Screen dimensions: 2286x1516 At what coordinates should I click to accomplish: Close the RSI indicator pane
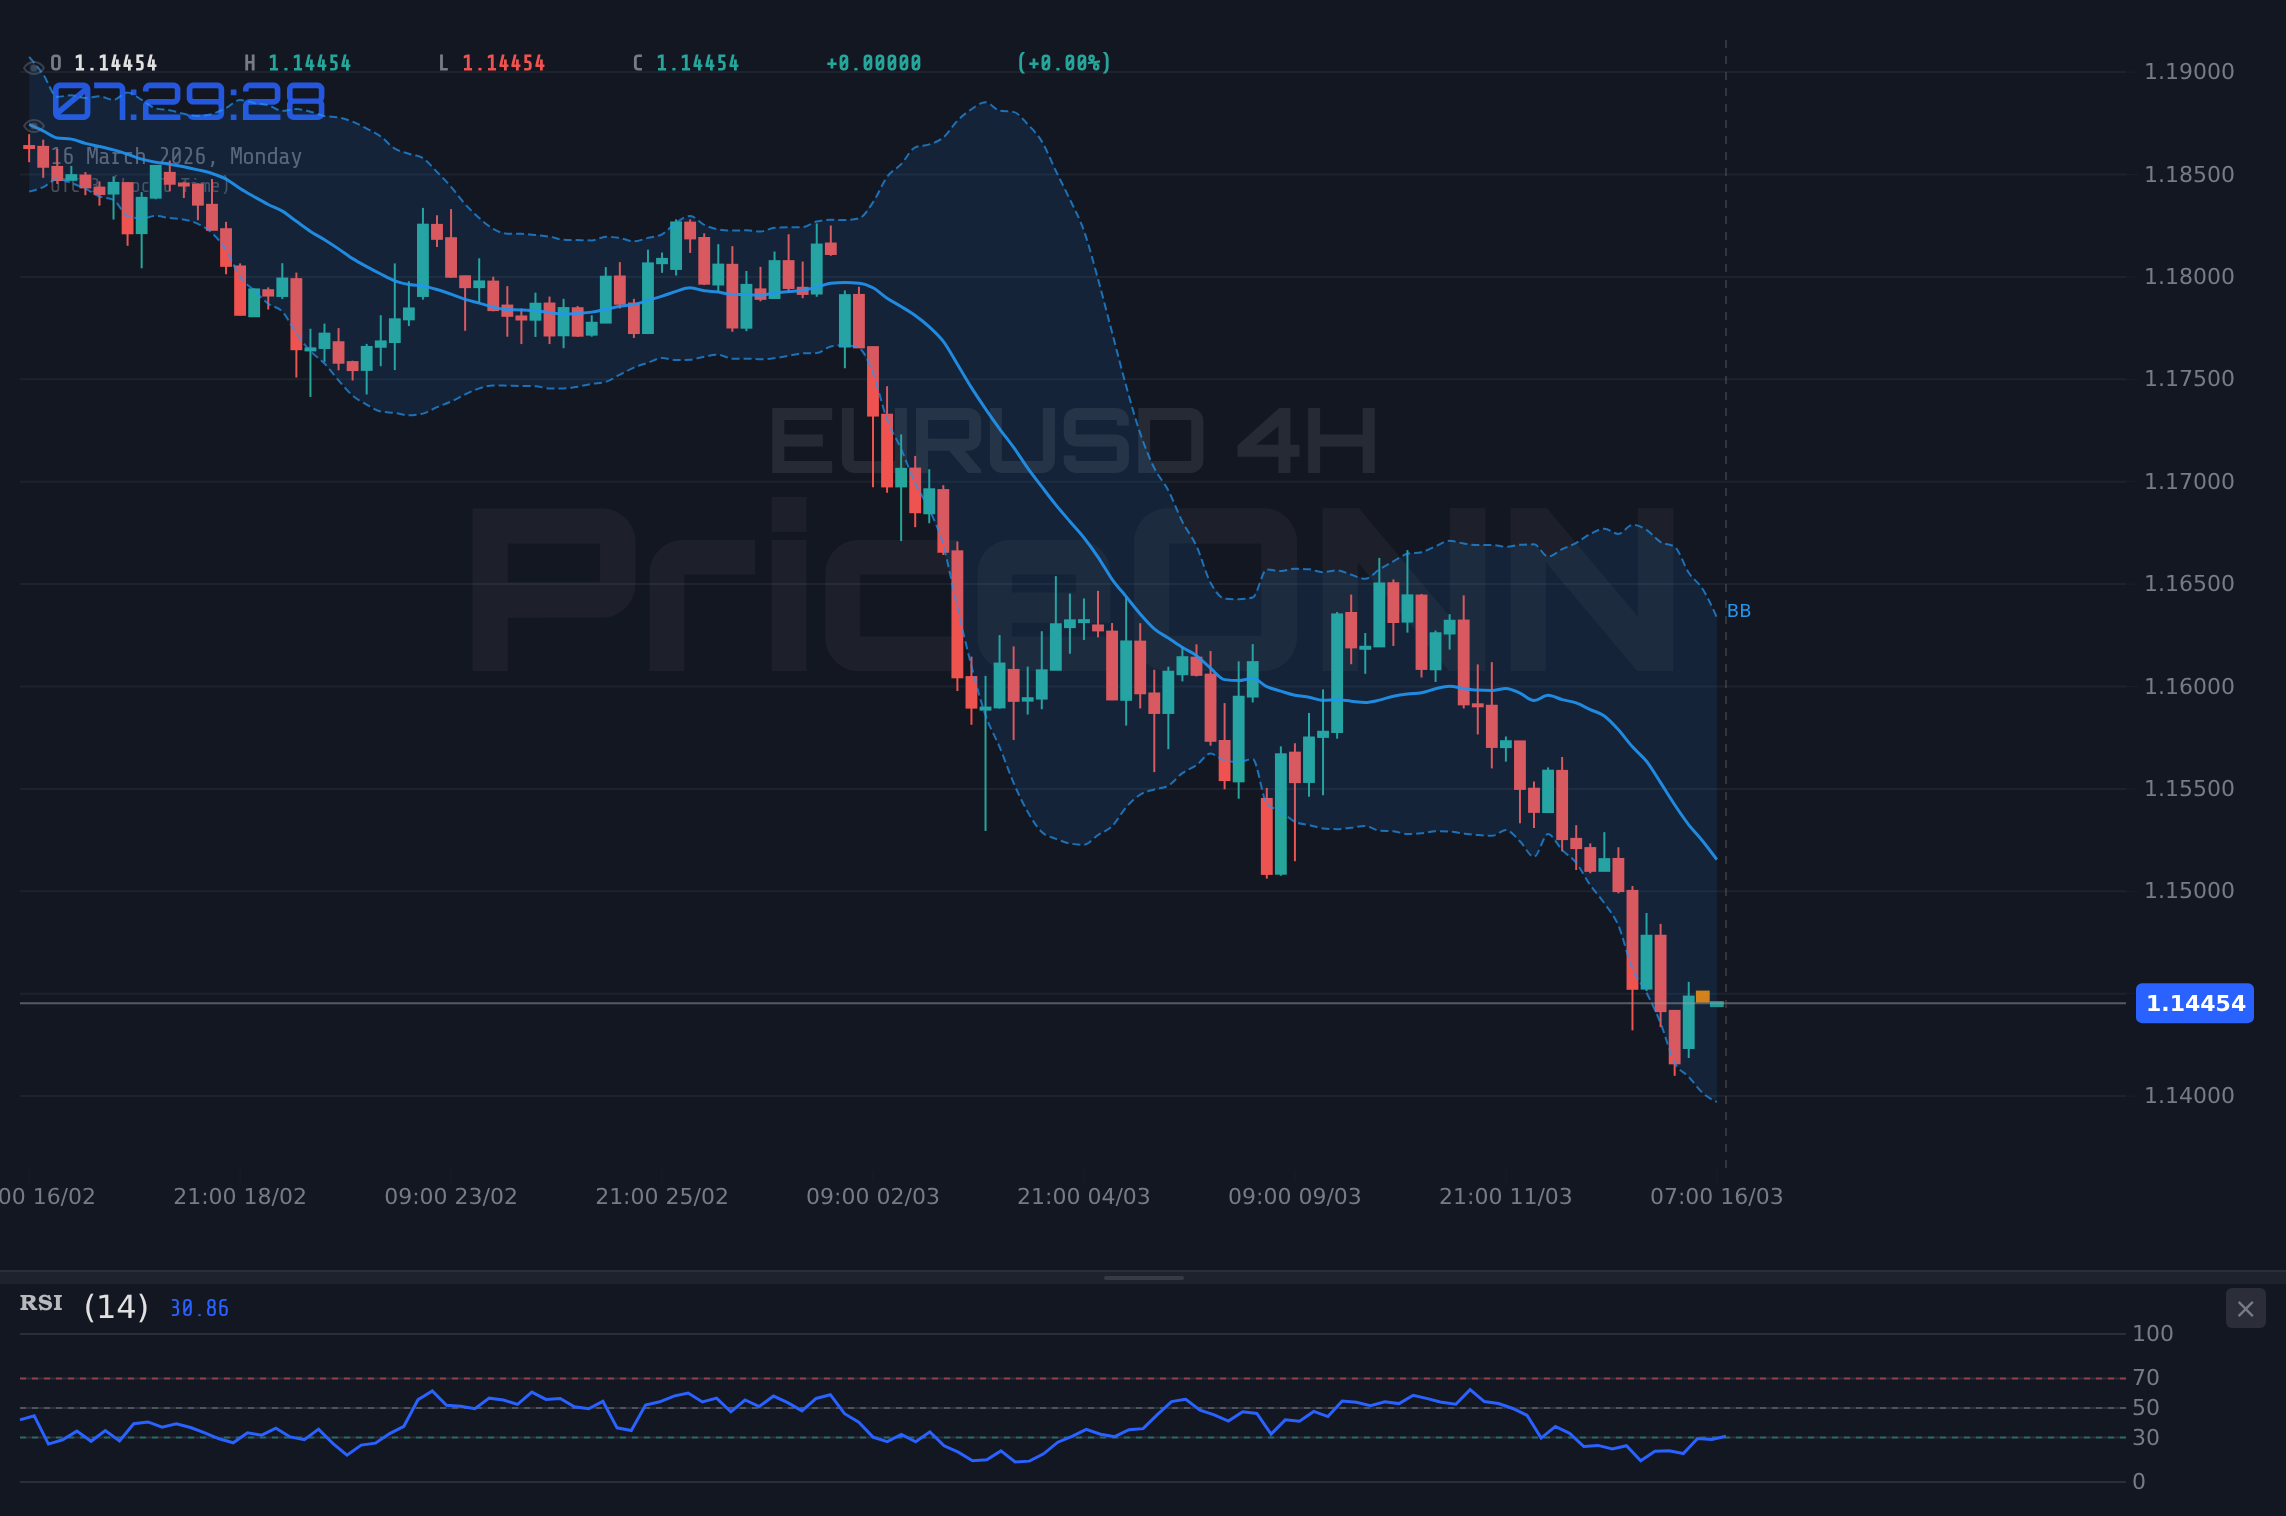pos(2245,1309)
